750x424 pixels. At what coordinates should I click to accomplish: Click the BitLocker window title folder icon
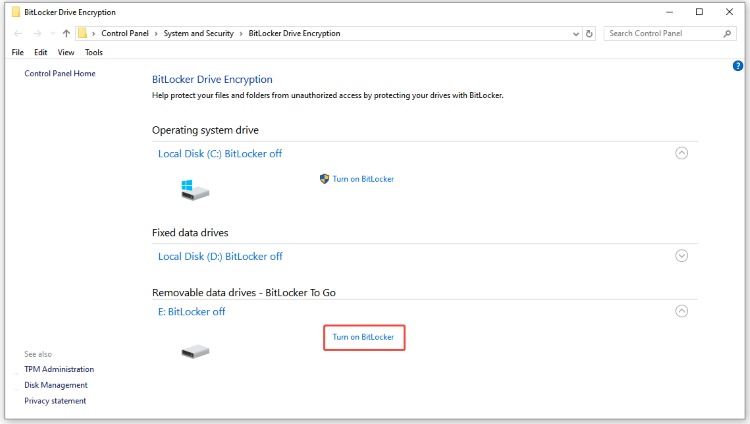[x=16, y=12]
